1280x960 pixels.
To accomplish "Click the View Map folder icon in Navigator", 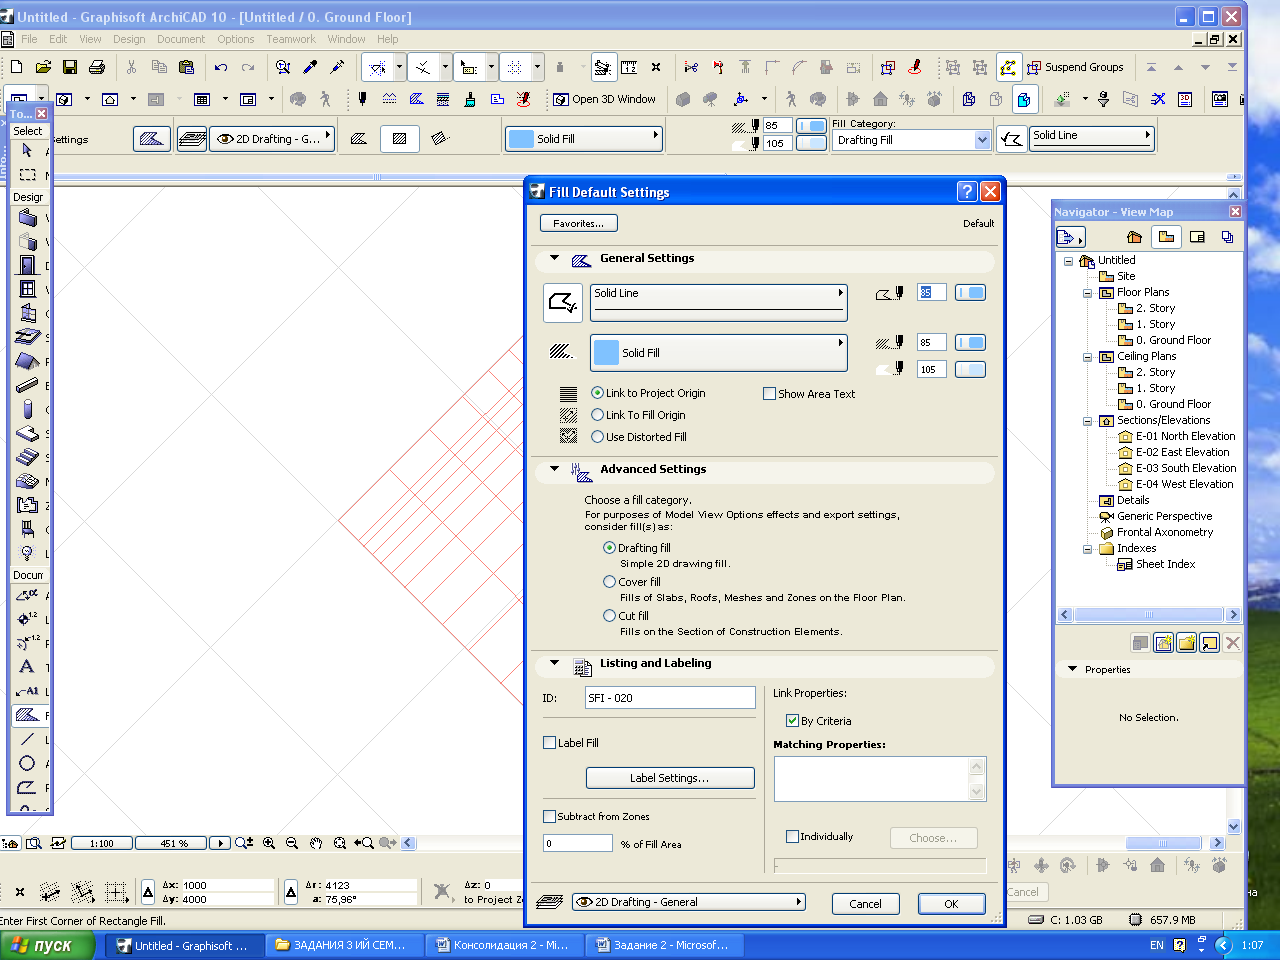I will (x=1166, y=237).
